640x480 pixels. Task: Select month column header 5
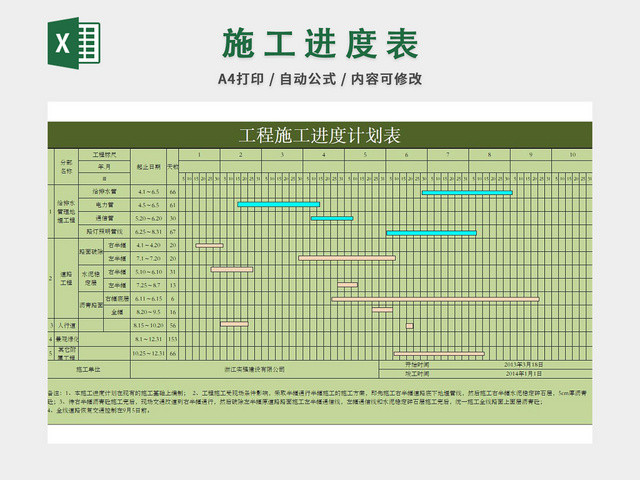point(365,155)
